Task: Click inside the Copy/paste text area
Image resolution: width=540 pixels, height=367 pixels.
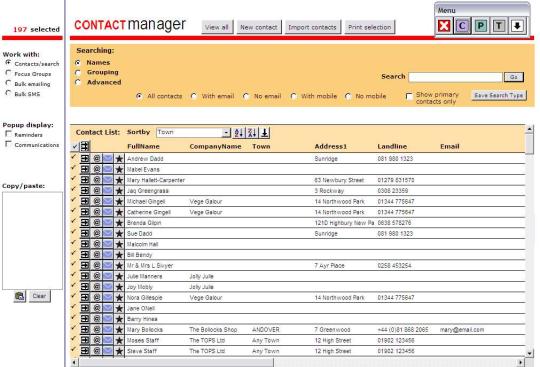Action: pyautogui.click(x=32, y=241)
